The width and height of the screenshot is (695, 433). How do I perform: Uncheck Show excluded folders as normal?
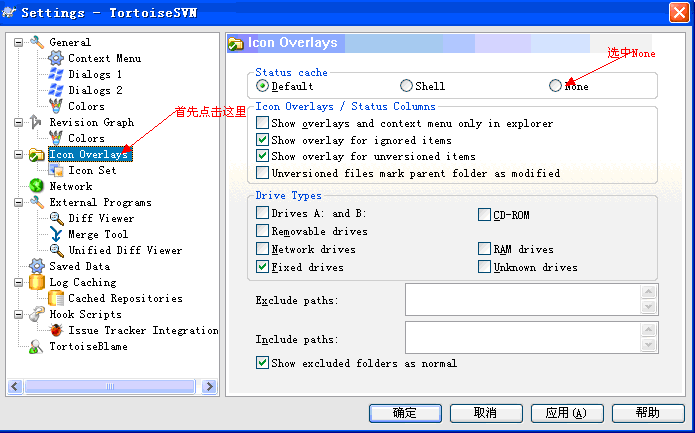click(x=262, y=363)
